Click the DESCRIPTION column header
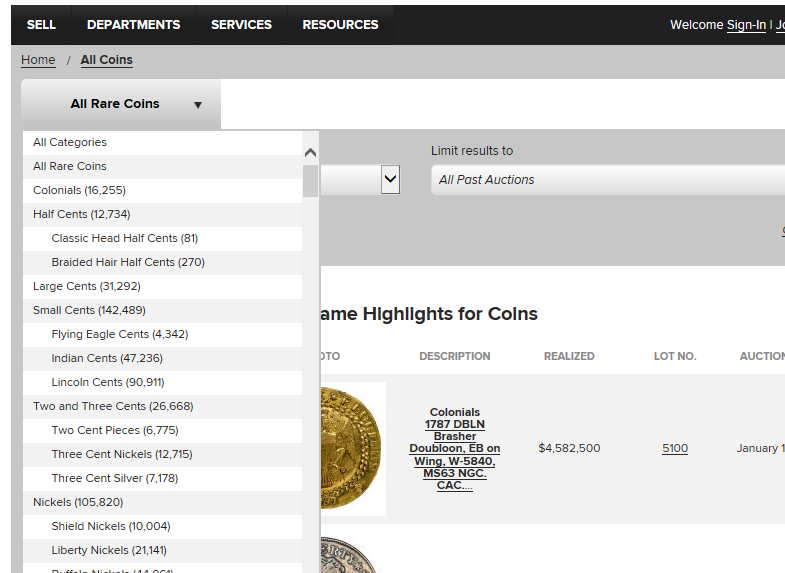 coord(455,356)
